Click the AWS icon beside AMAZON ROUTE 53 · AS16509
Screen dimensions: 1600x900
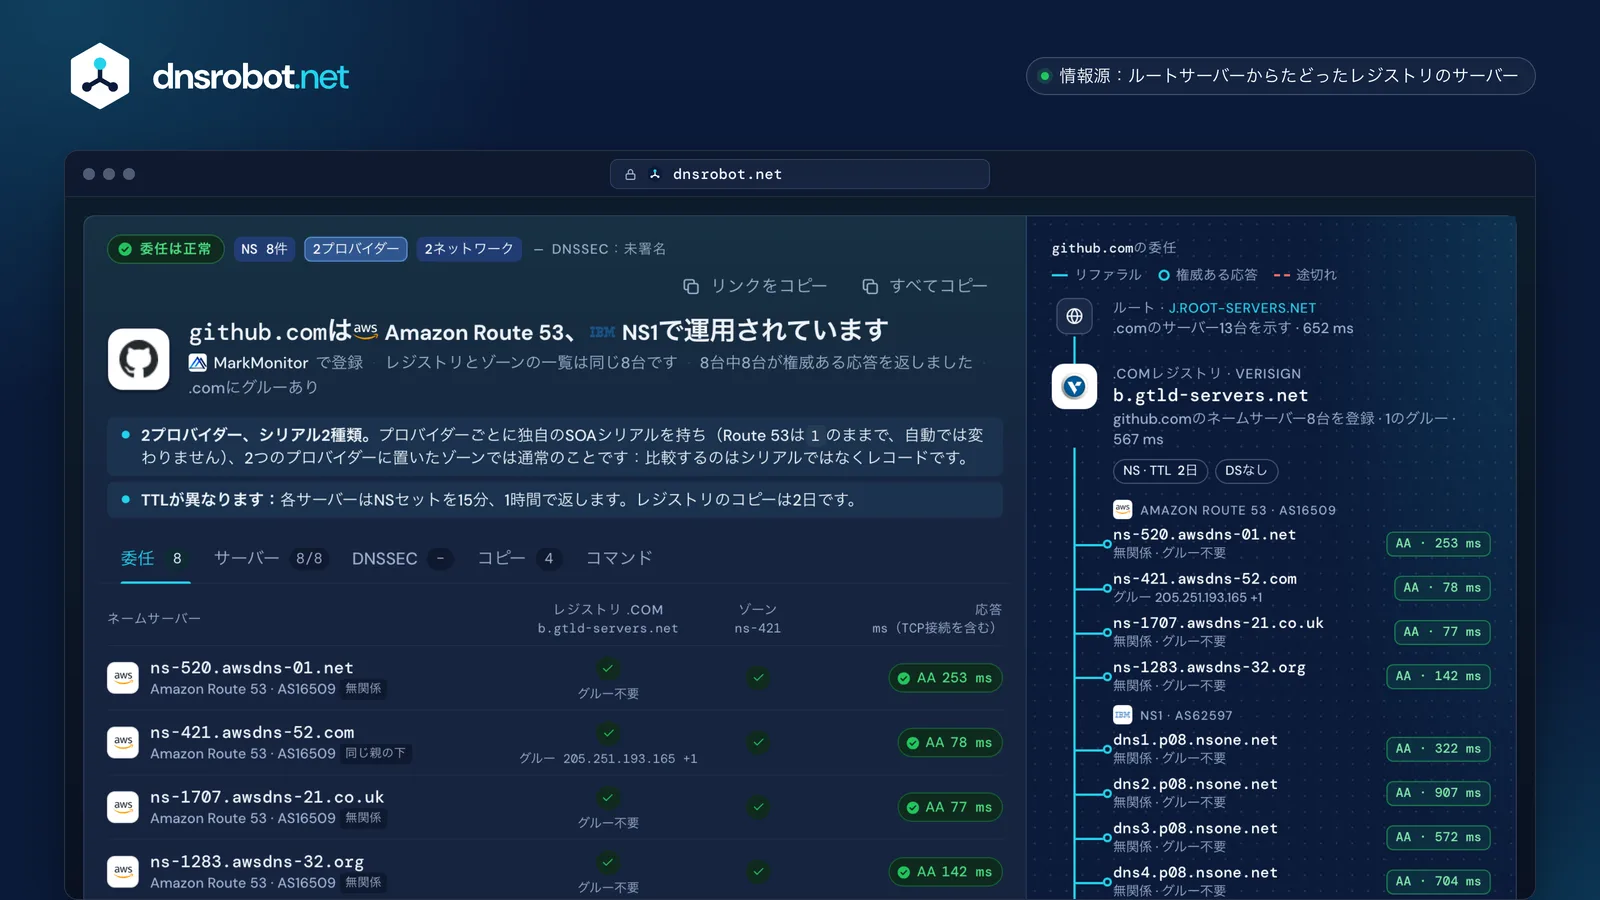pyautogui.click(x=1123, y=509)
